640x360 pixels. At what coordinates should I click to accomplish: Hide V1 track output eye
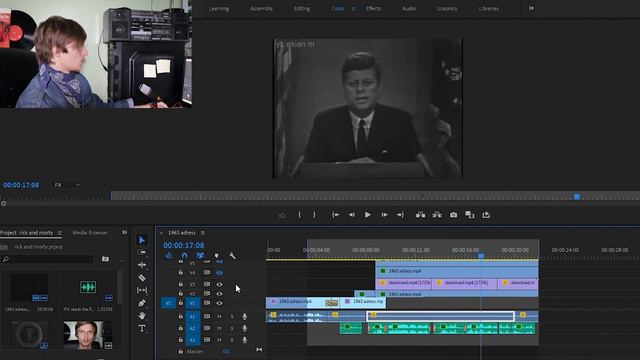tap(219, 303)
